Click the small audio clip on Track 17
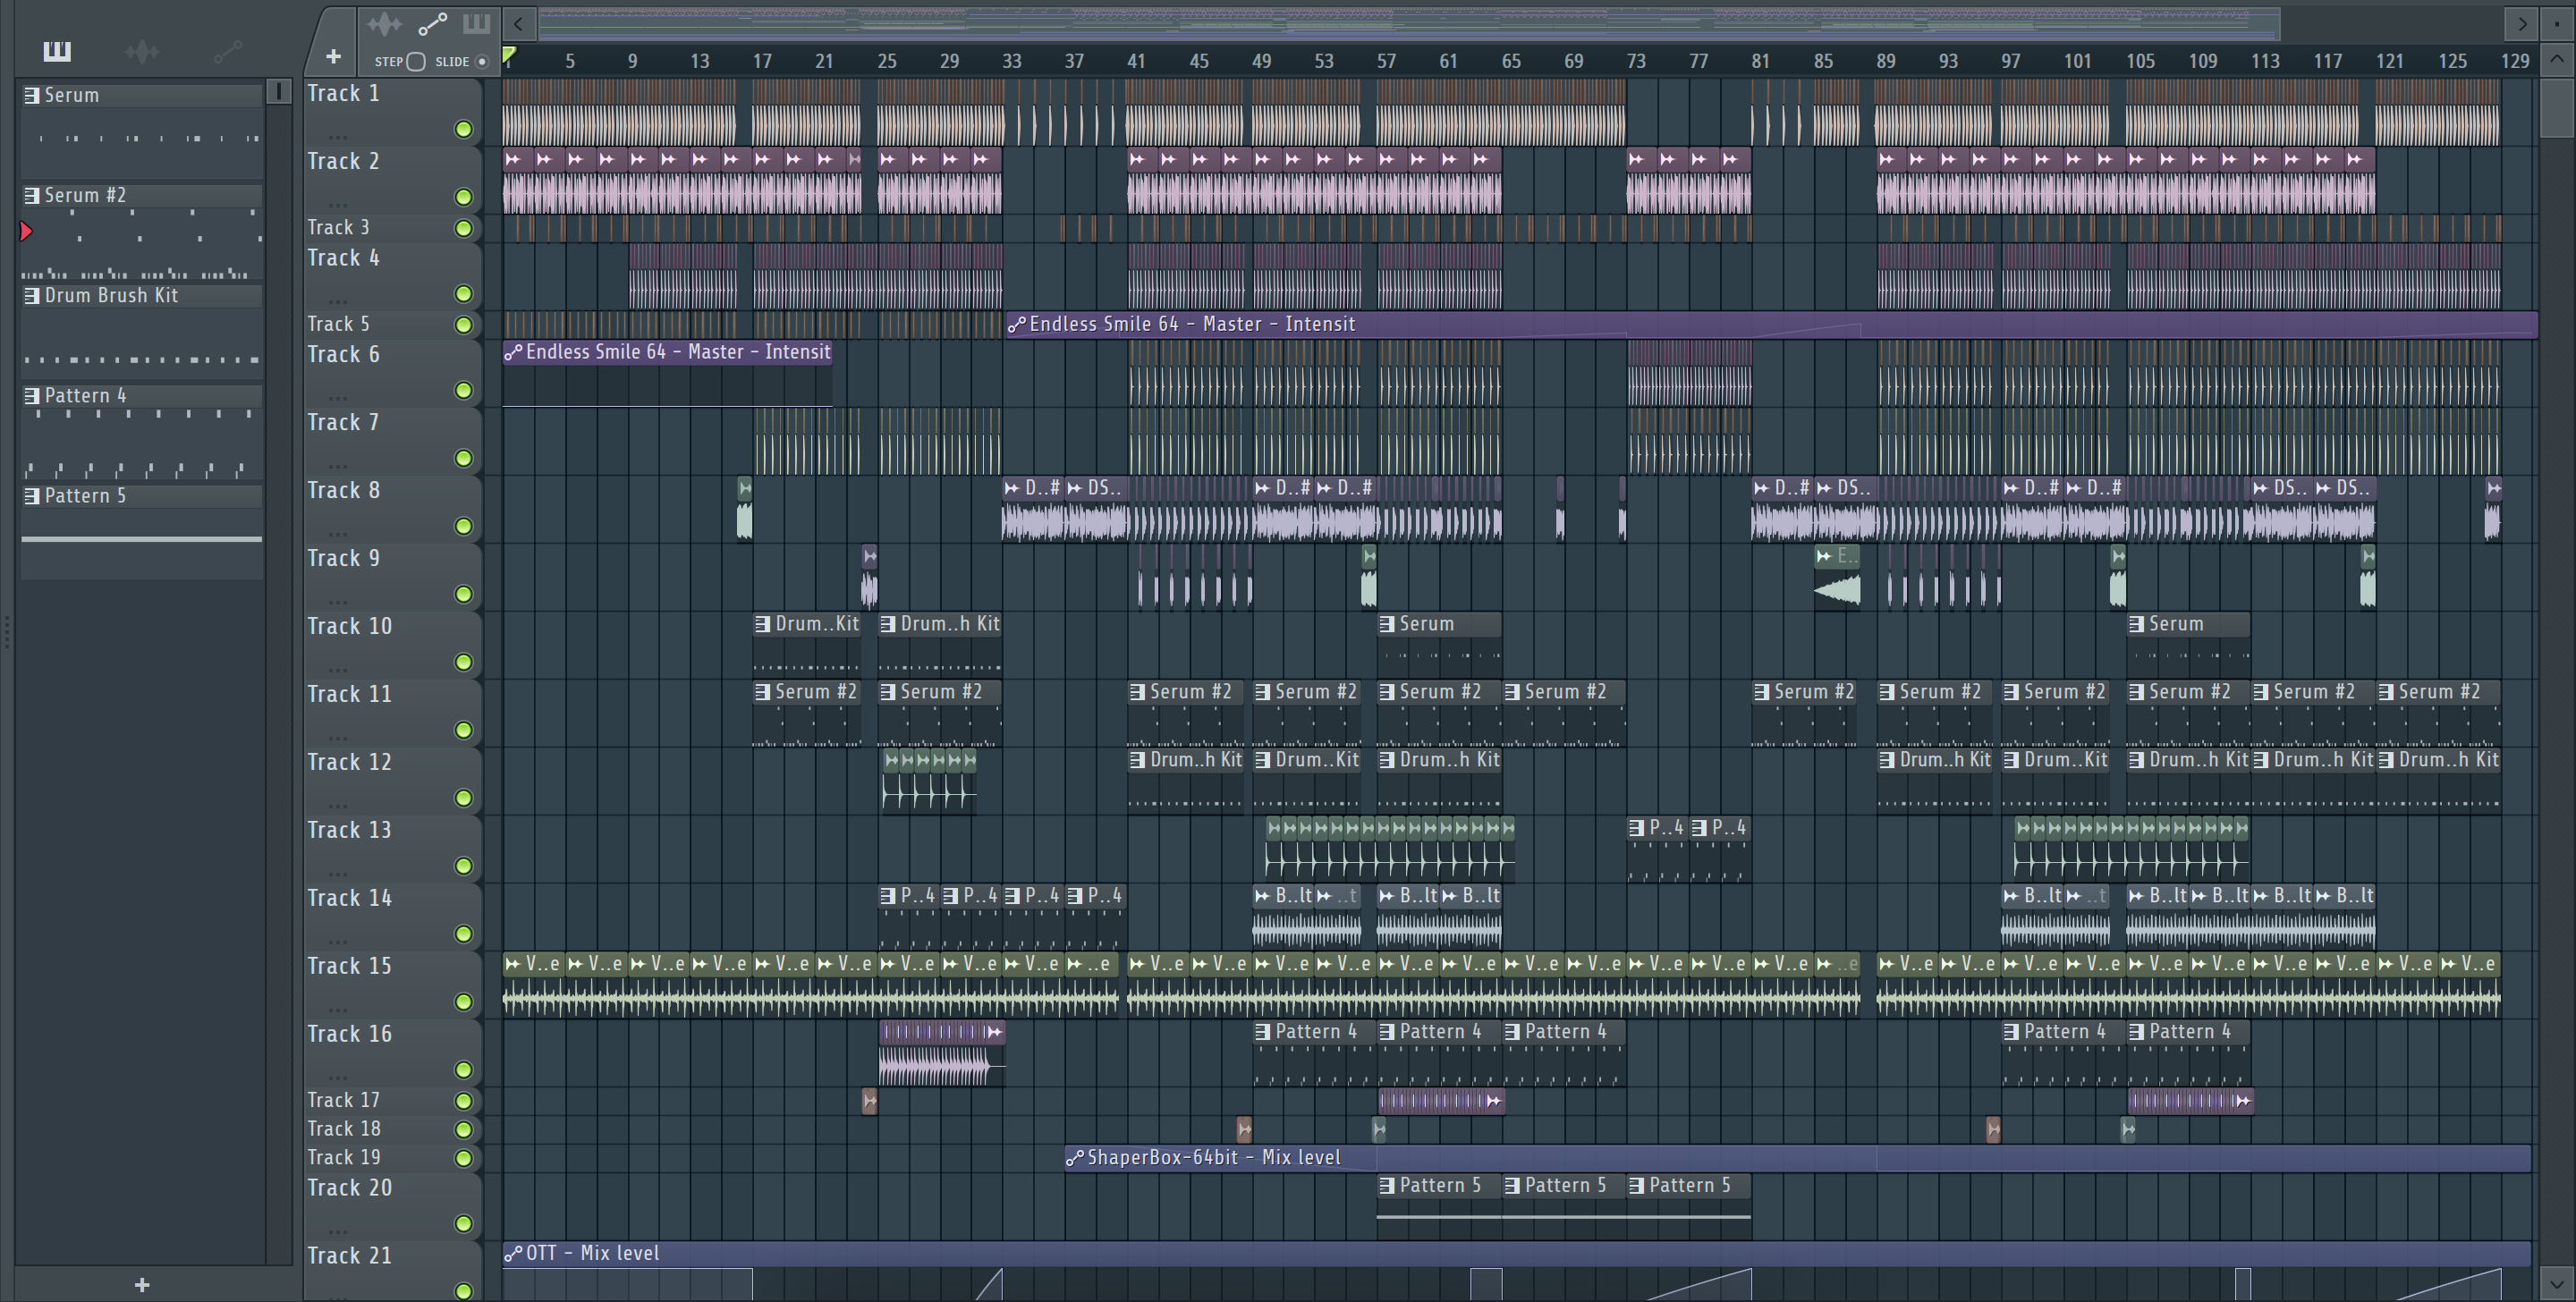This screenshot has width=2576, height=1302. (869, 1101)
